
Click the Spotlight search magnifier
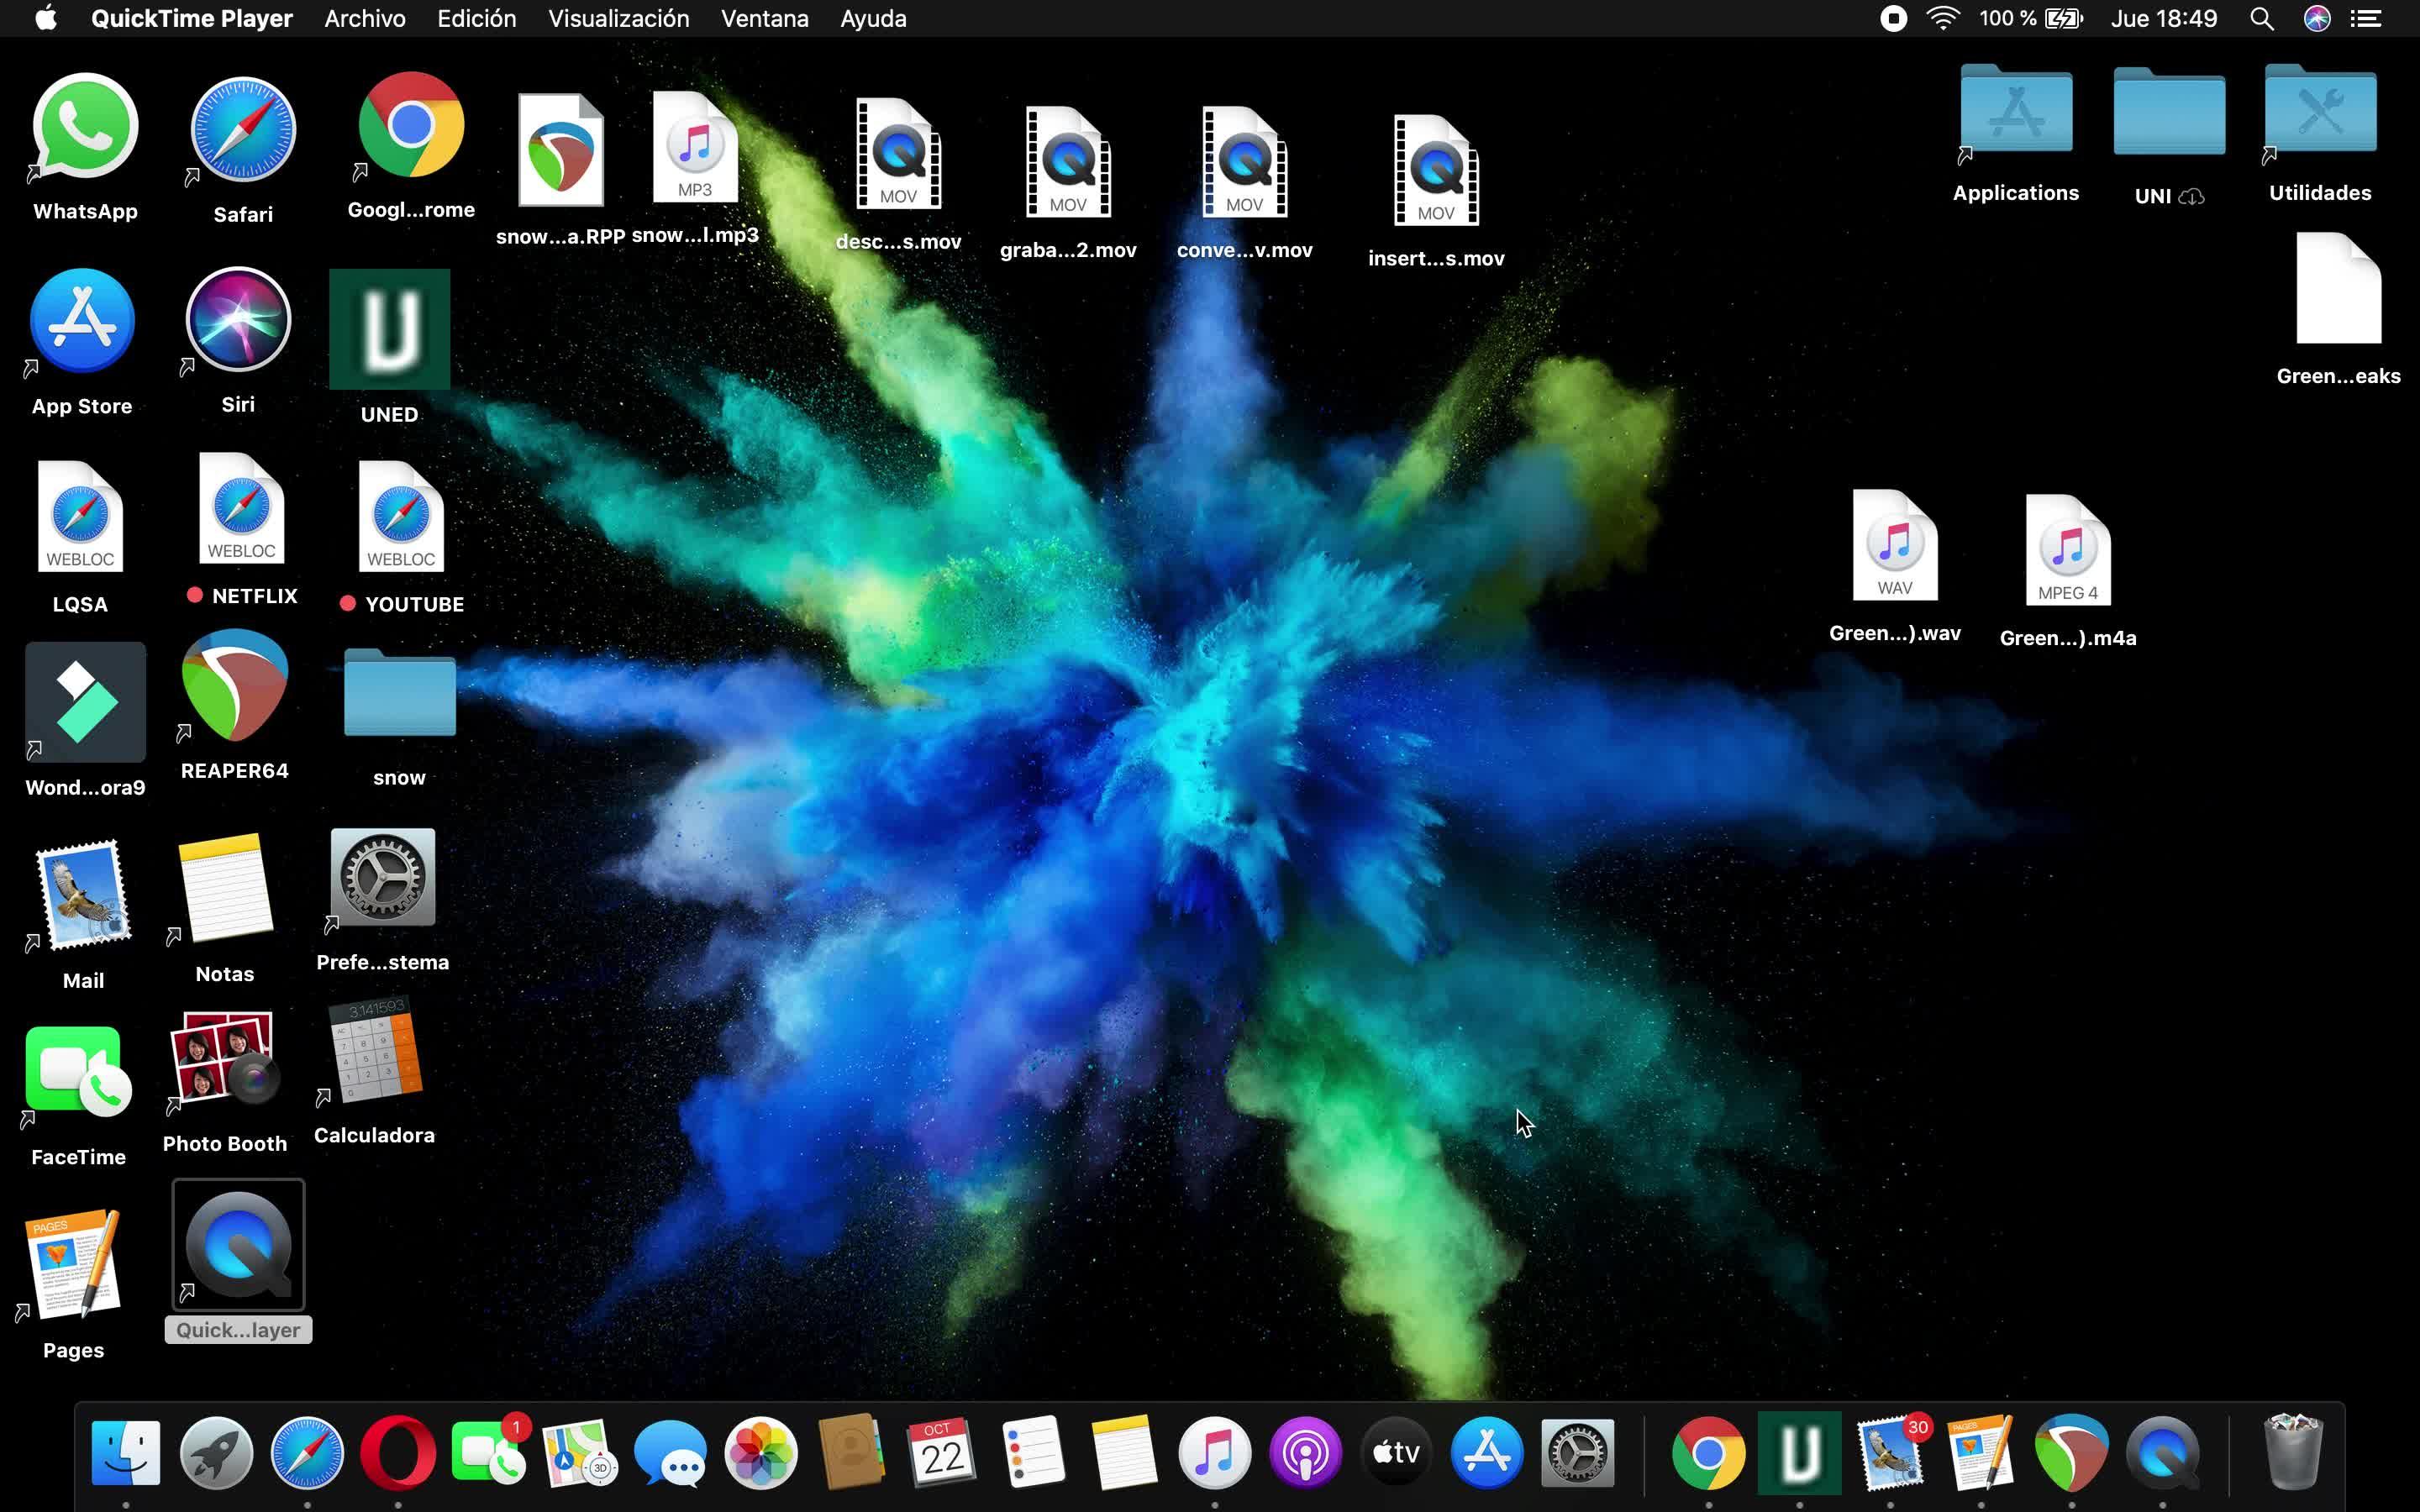2262,19
